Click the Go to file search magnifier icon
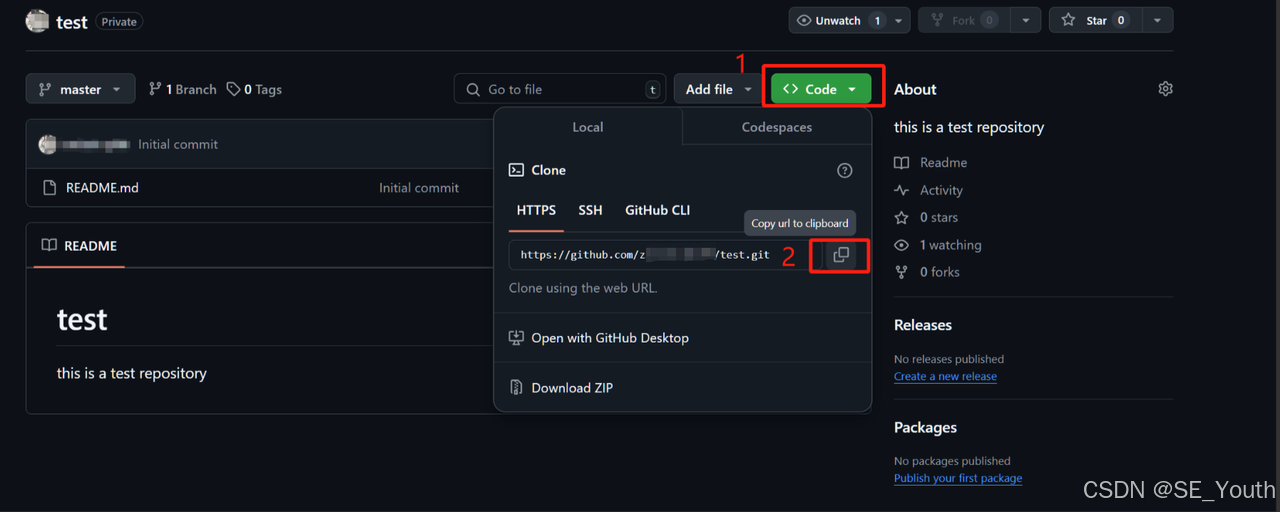Screen dimensions: 1280x512 click(x=473, y=89)
